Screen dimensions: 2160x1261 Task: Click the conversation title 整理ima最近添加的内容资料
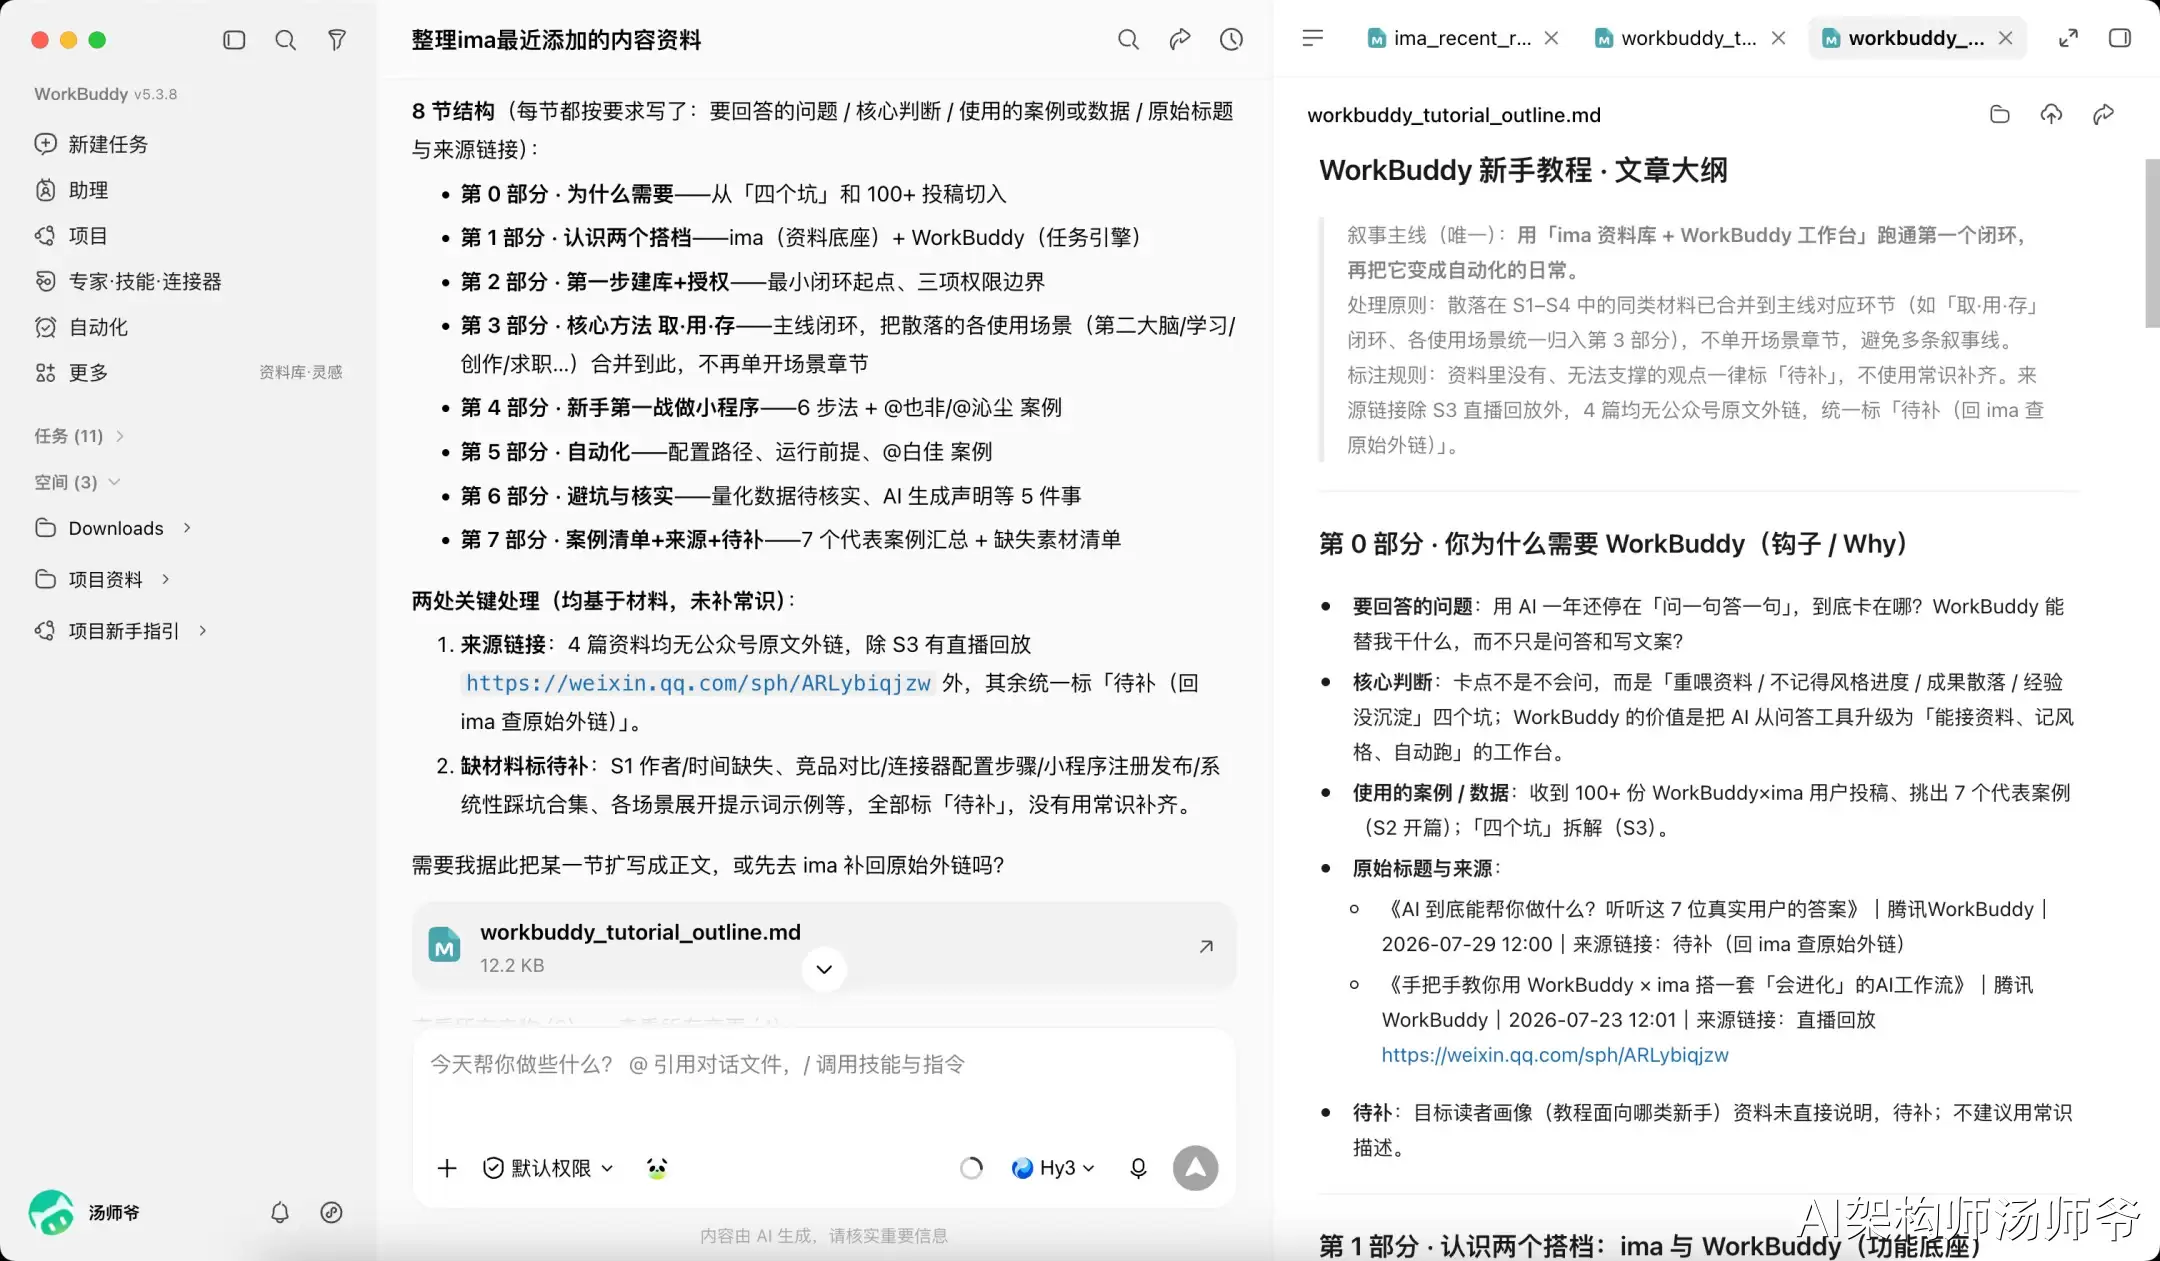556,40
